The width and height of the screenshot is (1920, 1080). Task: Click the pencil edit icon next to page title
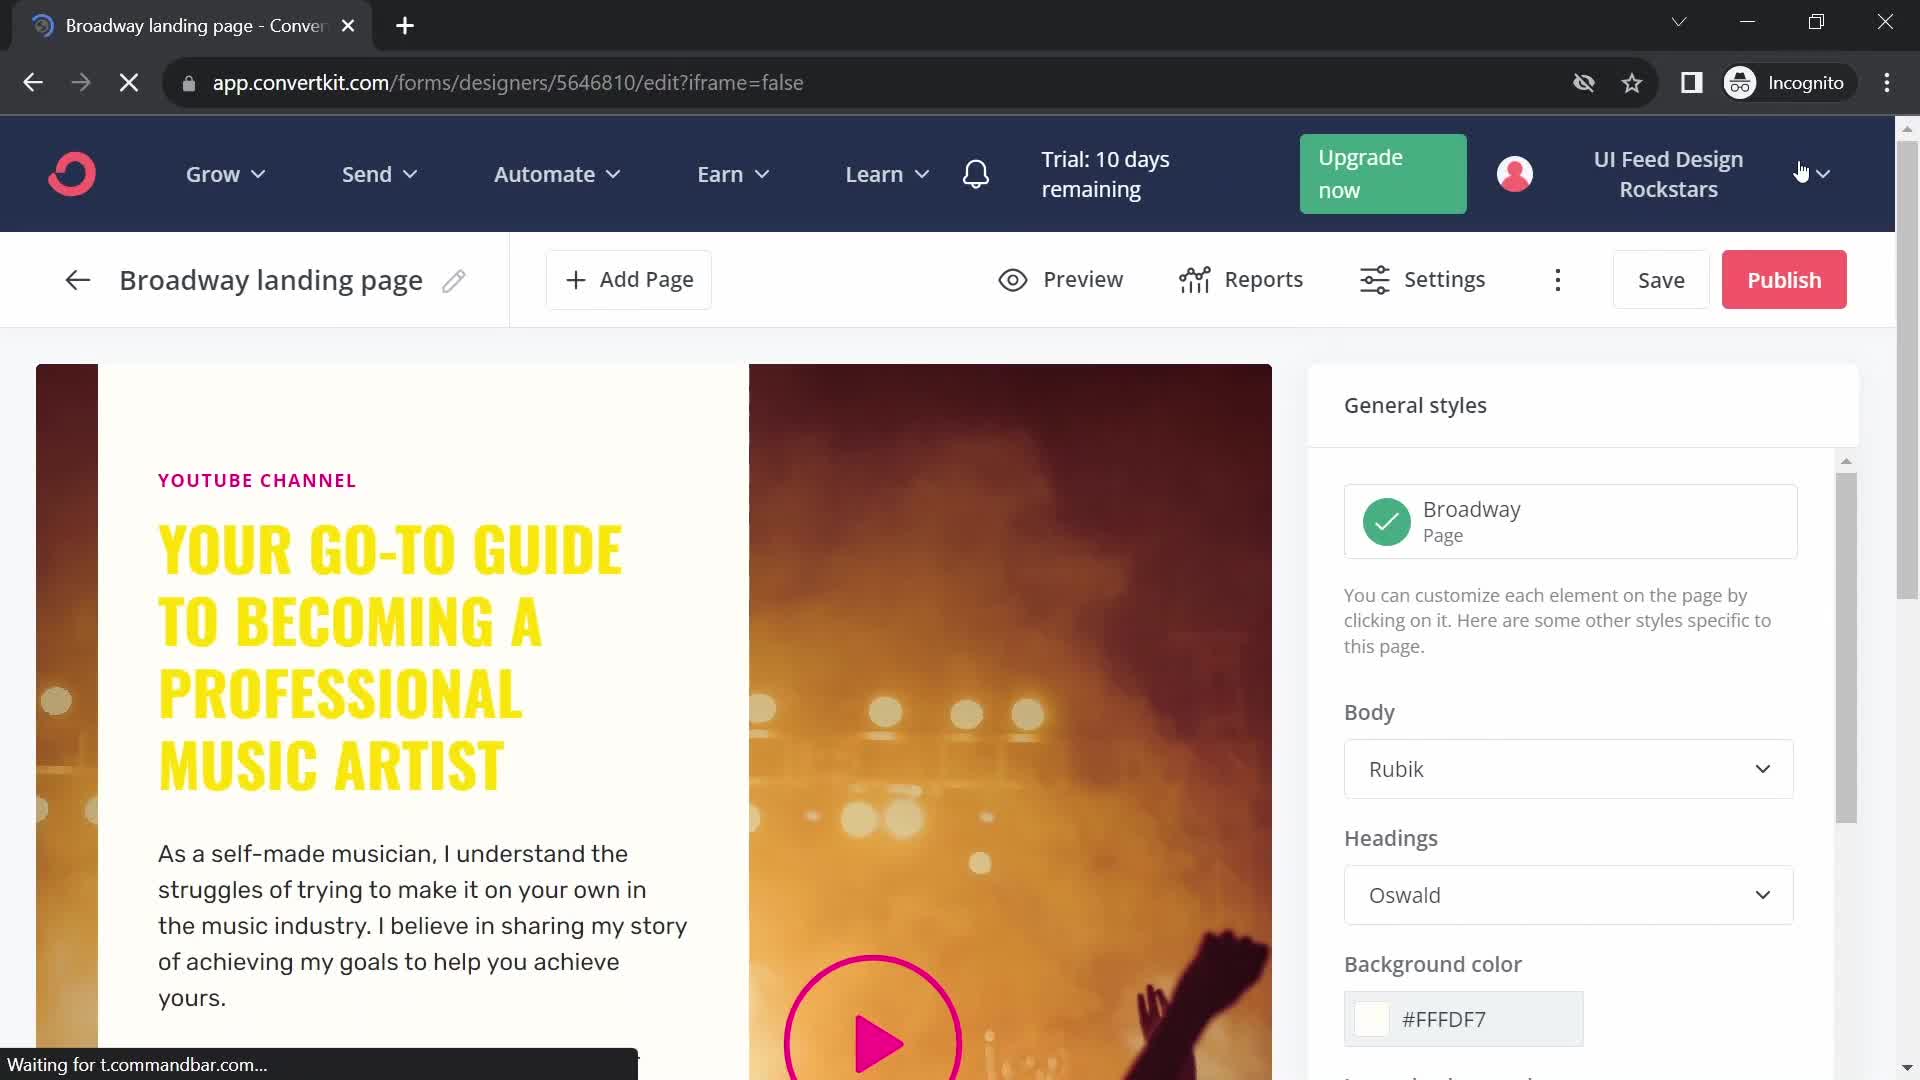click(x=454, y=280)
